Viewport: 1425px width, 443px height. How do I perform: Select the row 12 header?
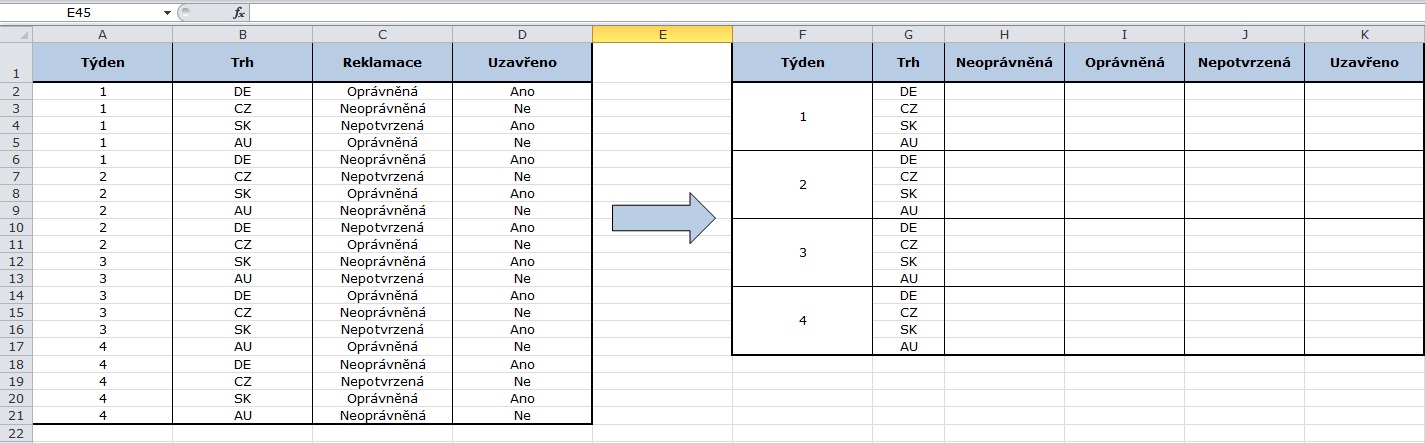coord(16,261)
